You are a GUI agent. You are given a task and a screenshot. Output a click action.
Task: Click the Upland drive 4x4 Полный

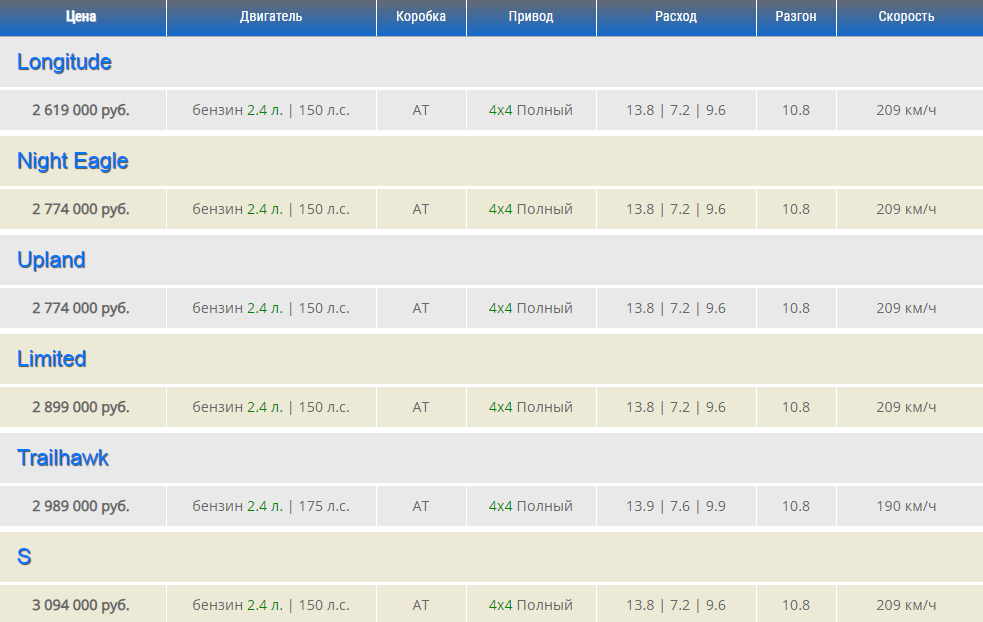coord(531,308)
